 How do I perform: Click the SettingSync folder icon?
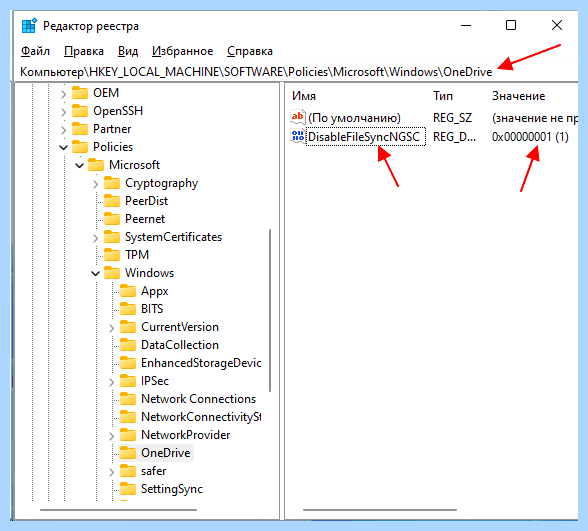point(128,489)
